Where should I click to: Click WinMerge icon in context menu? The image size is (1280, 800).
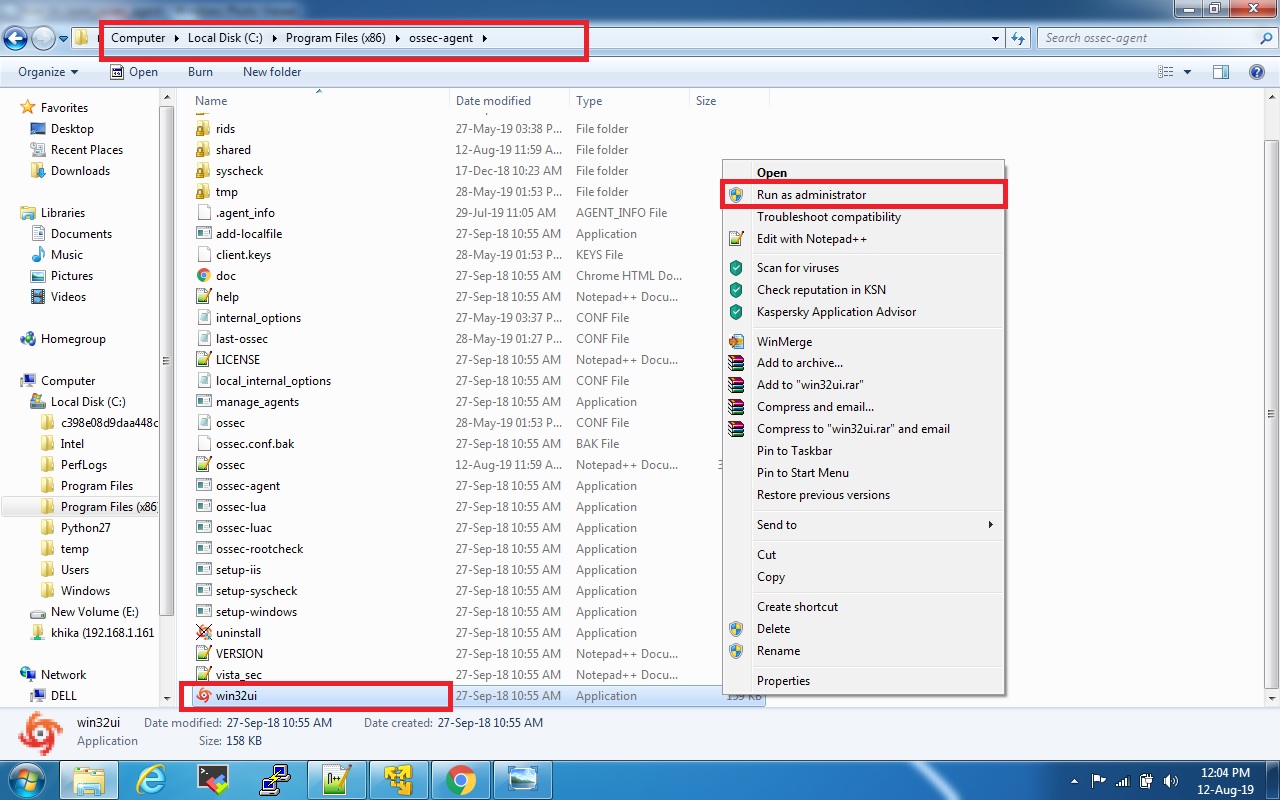pos(736,342)
